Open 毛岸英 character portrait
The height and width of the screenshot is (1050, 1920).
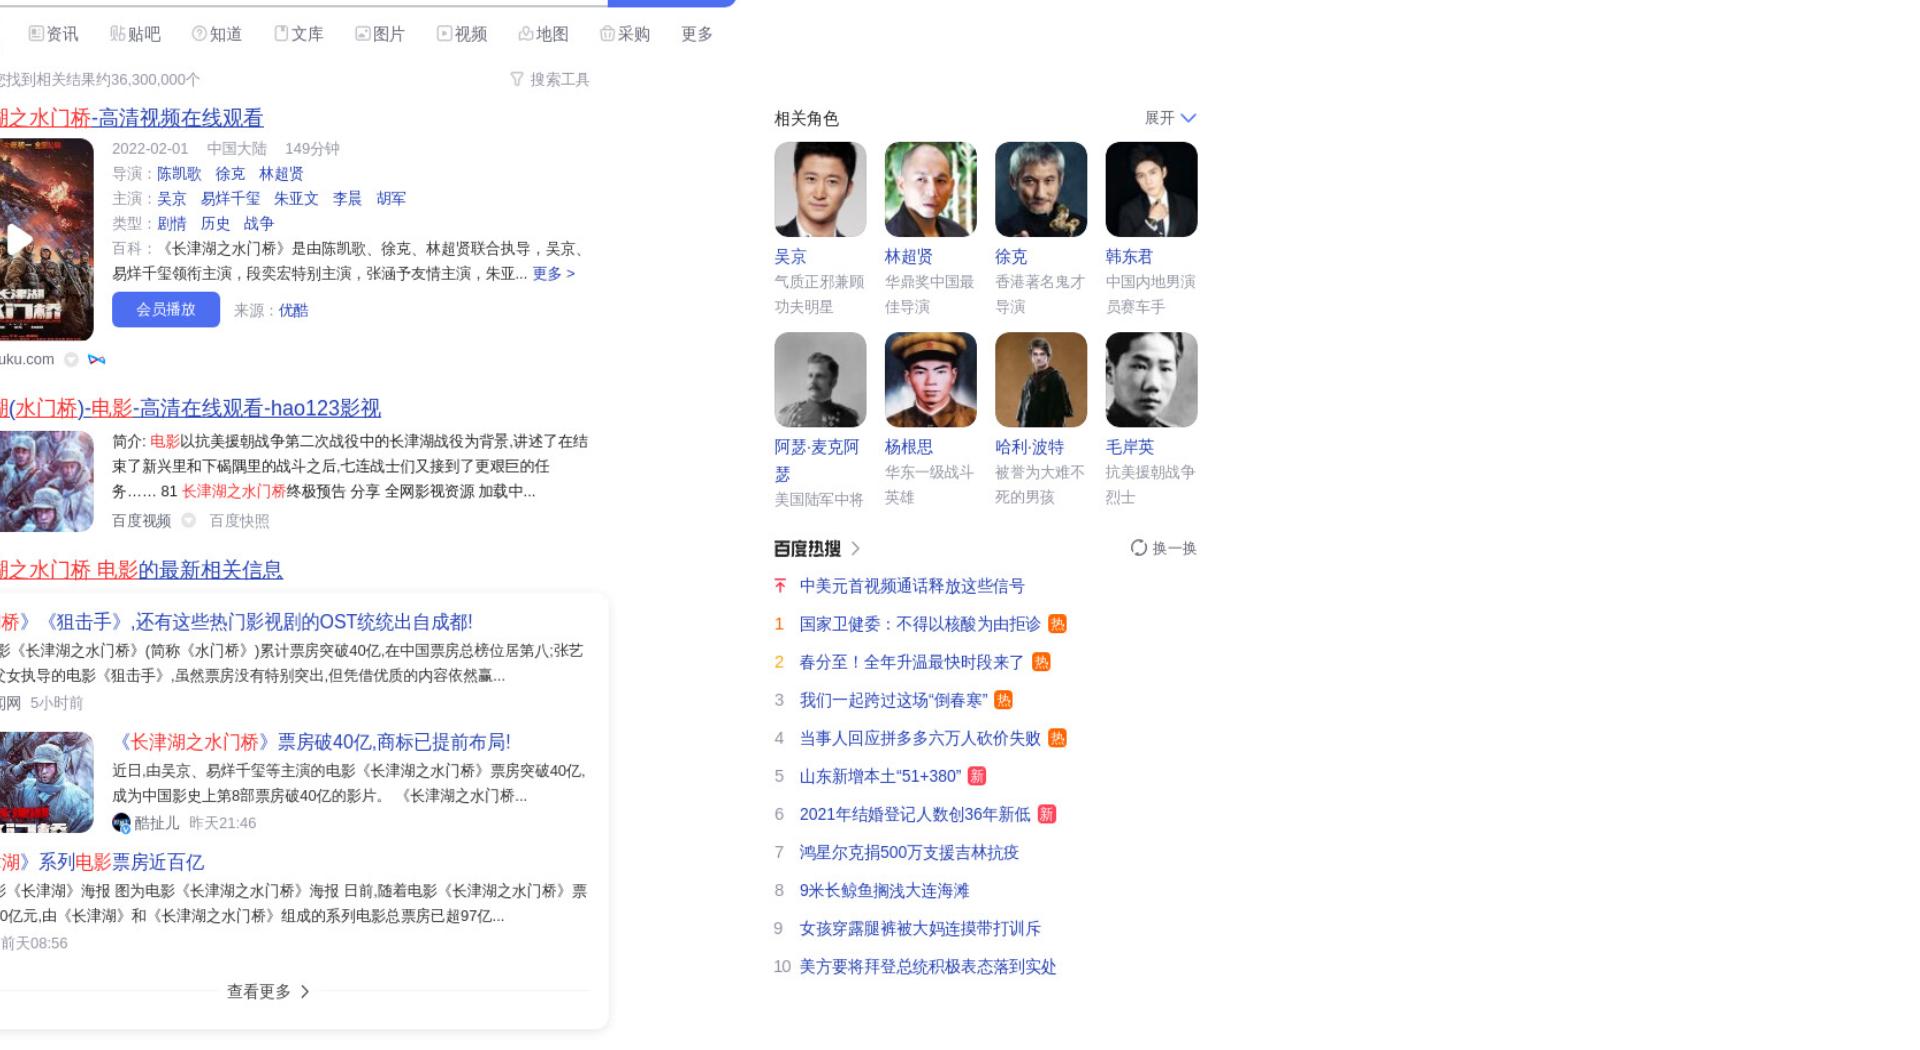(x=1151, y=380)
